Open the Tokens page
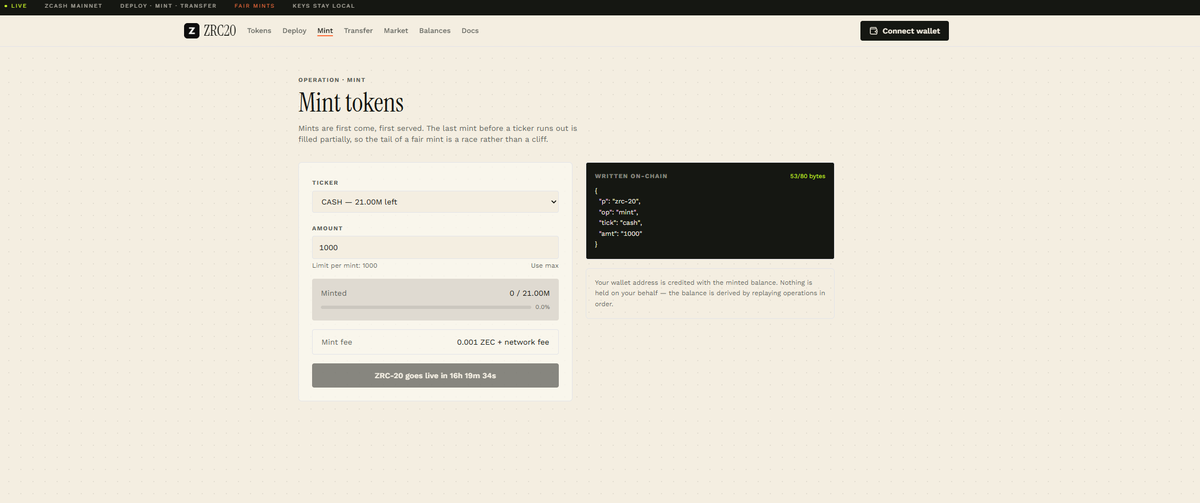1200x503 pixels. pos(259,31)
